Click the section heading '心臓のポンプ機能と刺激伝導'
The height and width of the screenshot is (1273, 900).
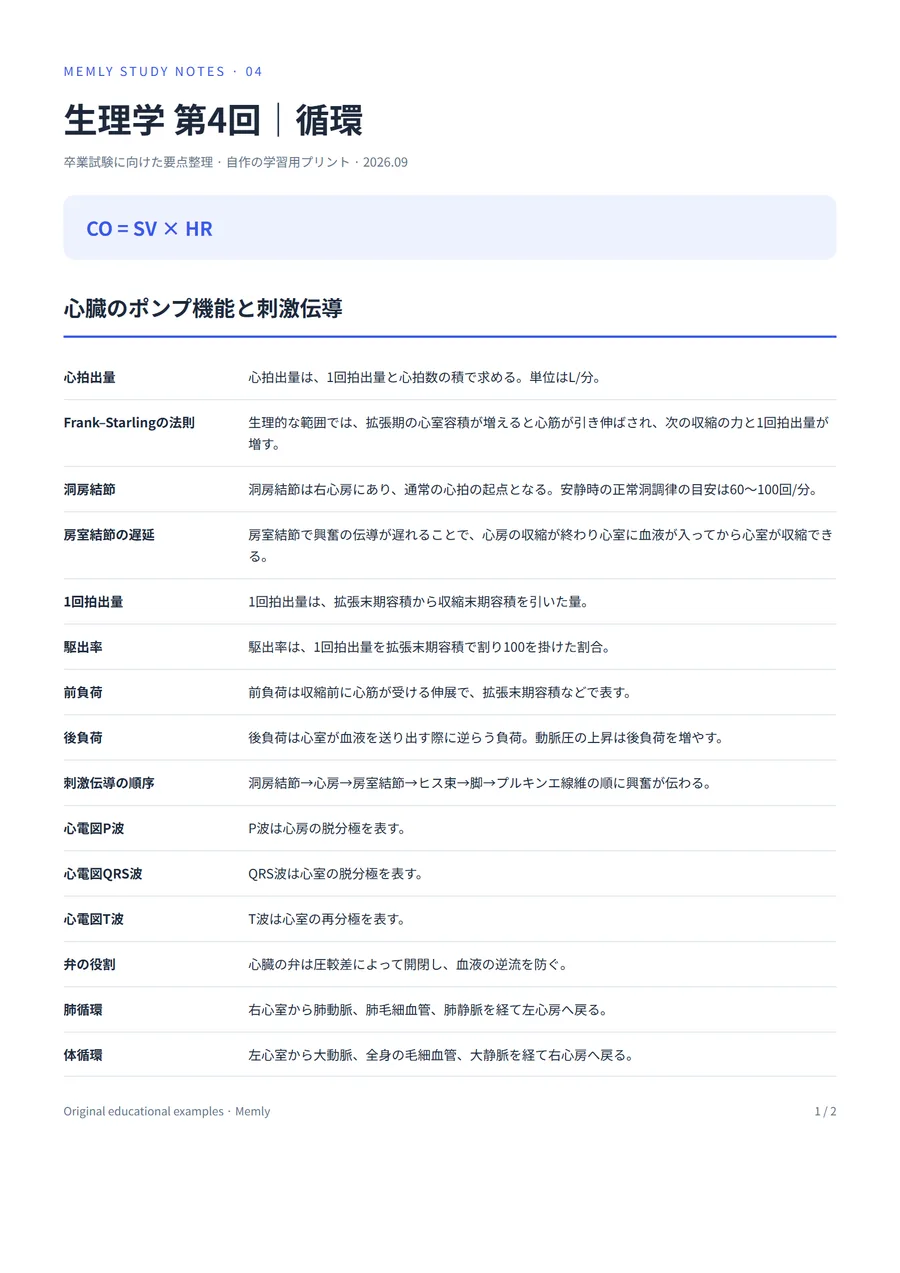[x=203, y=308]
